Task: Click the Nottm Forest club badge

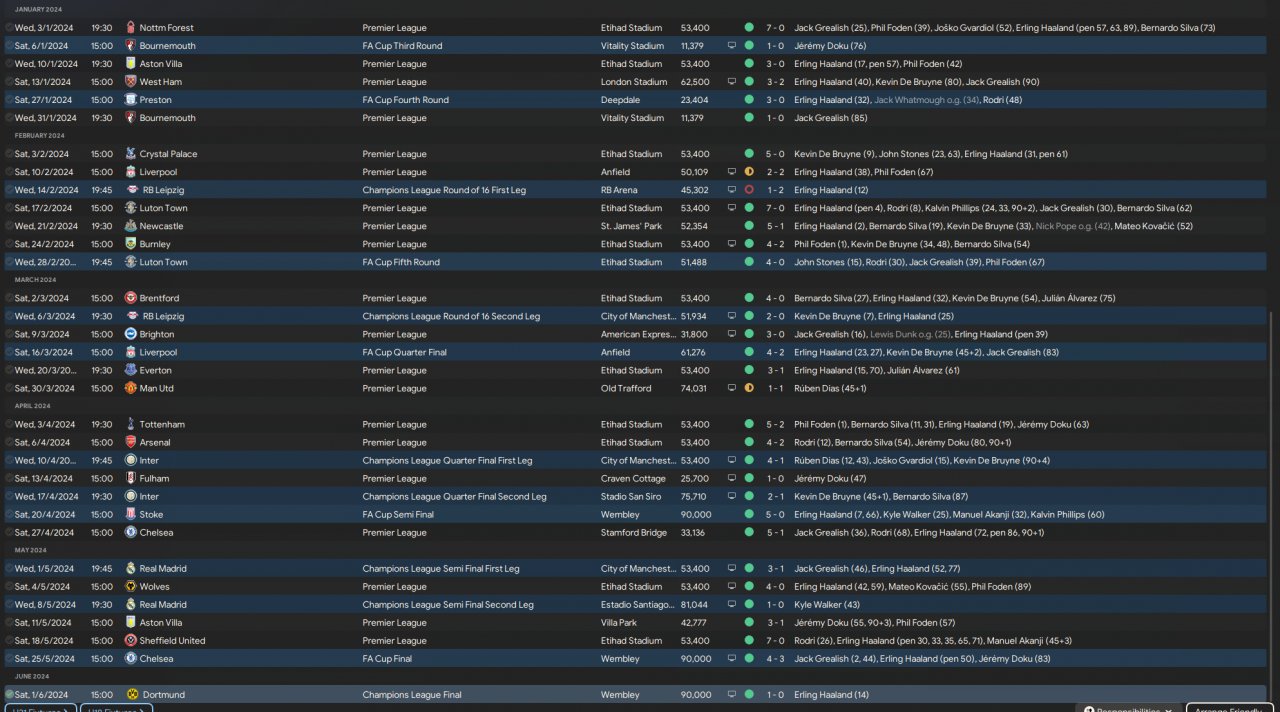Action: (x=130, y=28)
